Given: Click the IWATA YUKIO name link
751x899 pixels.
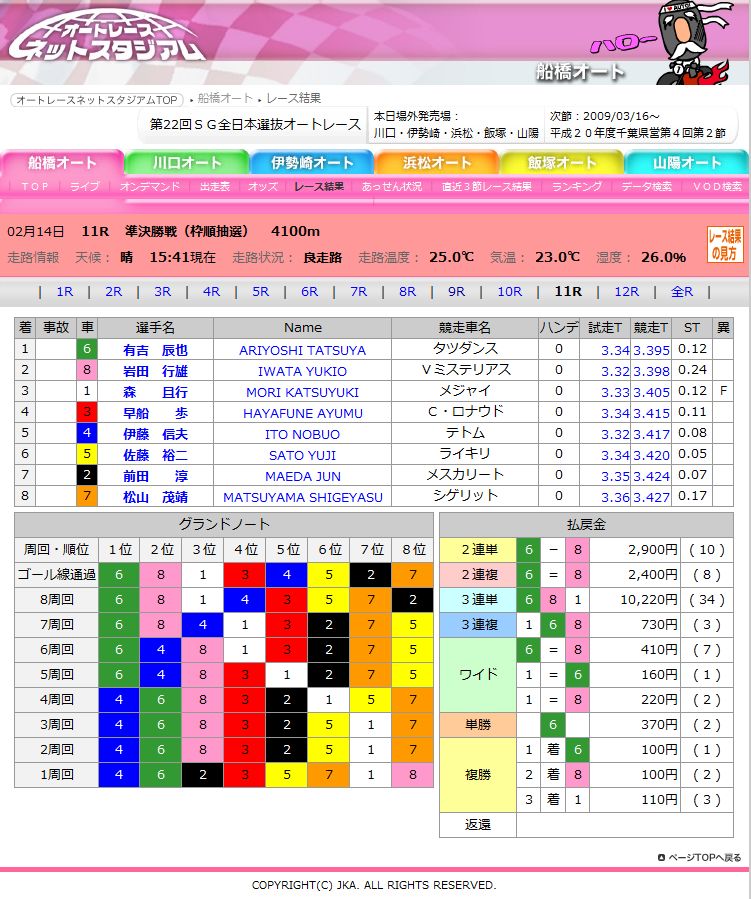Looking at the screenshot, I should tap(302, 372).
